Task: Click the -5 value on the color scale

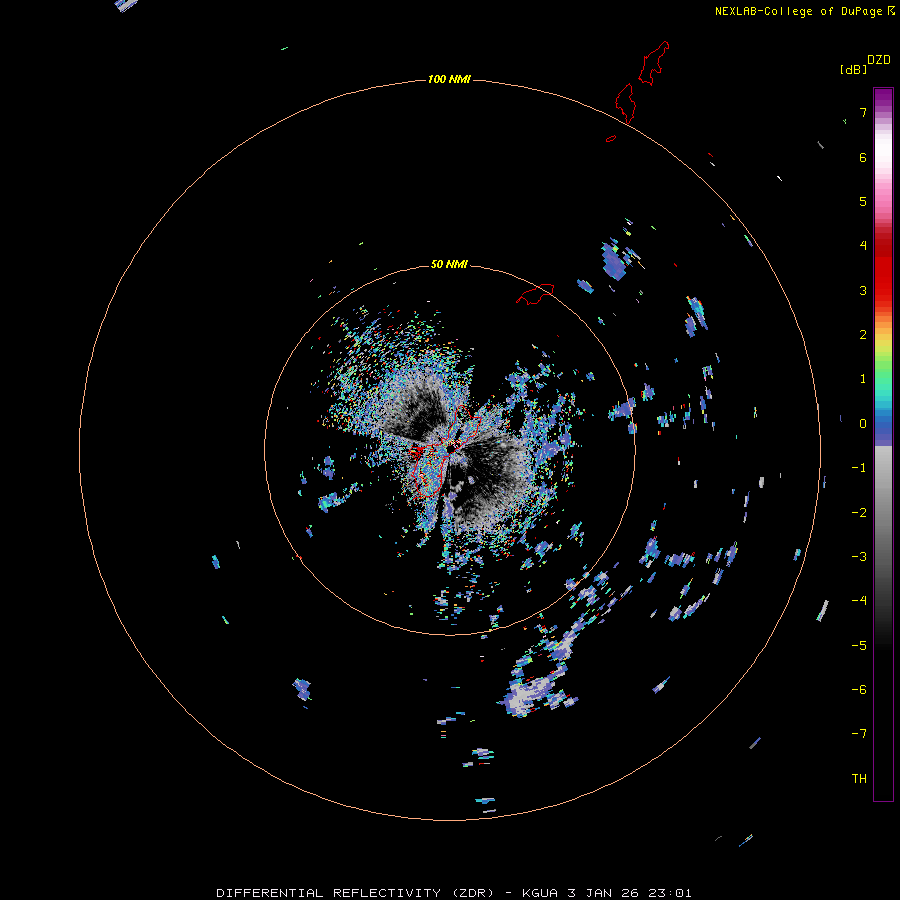Action: click(859, 646)
